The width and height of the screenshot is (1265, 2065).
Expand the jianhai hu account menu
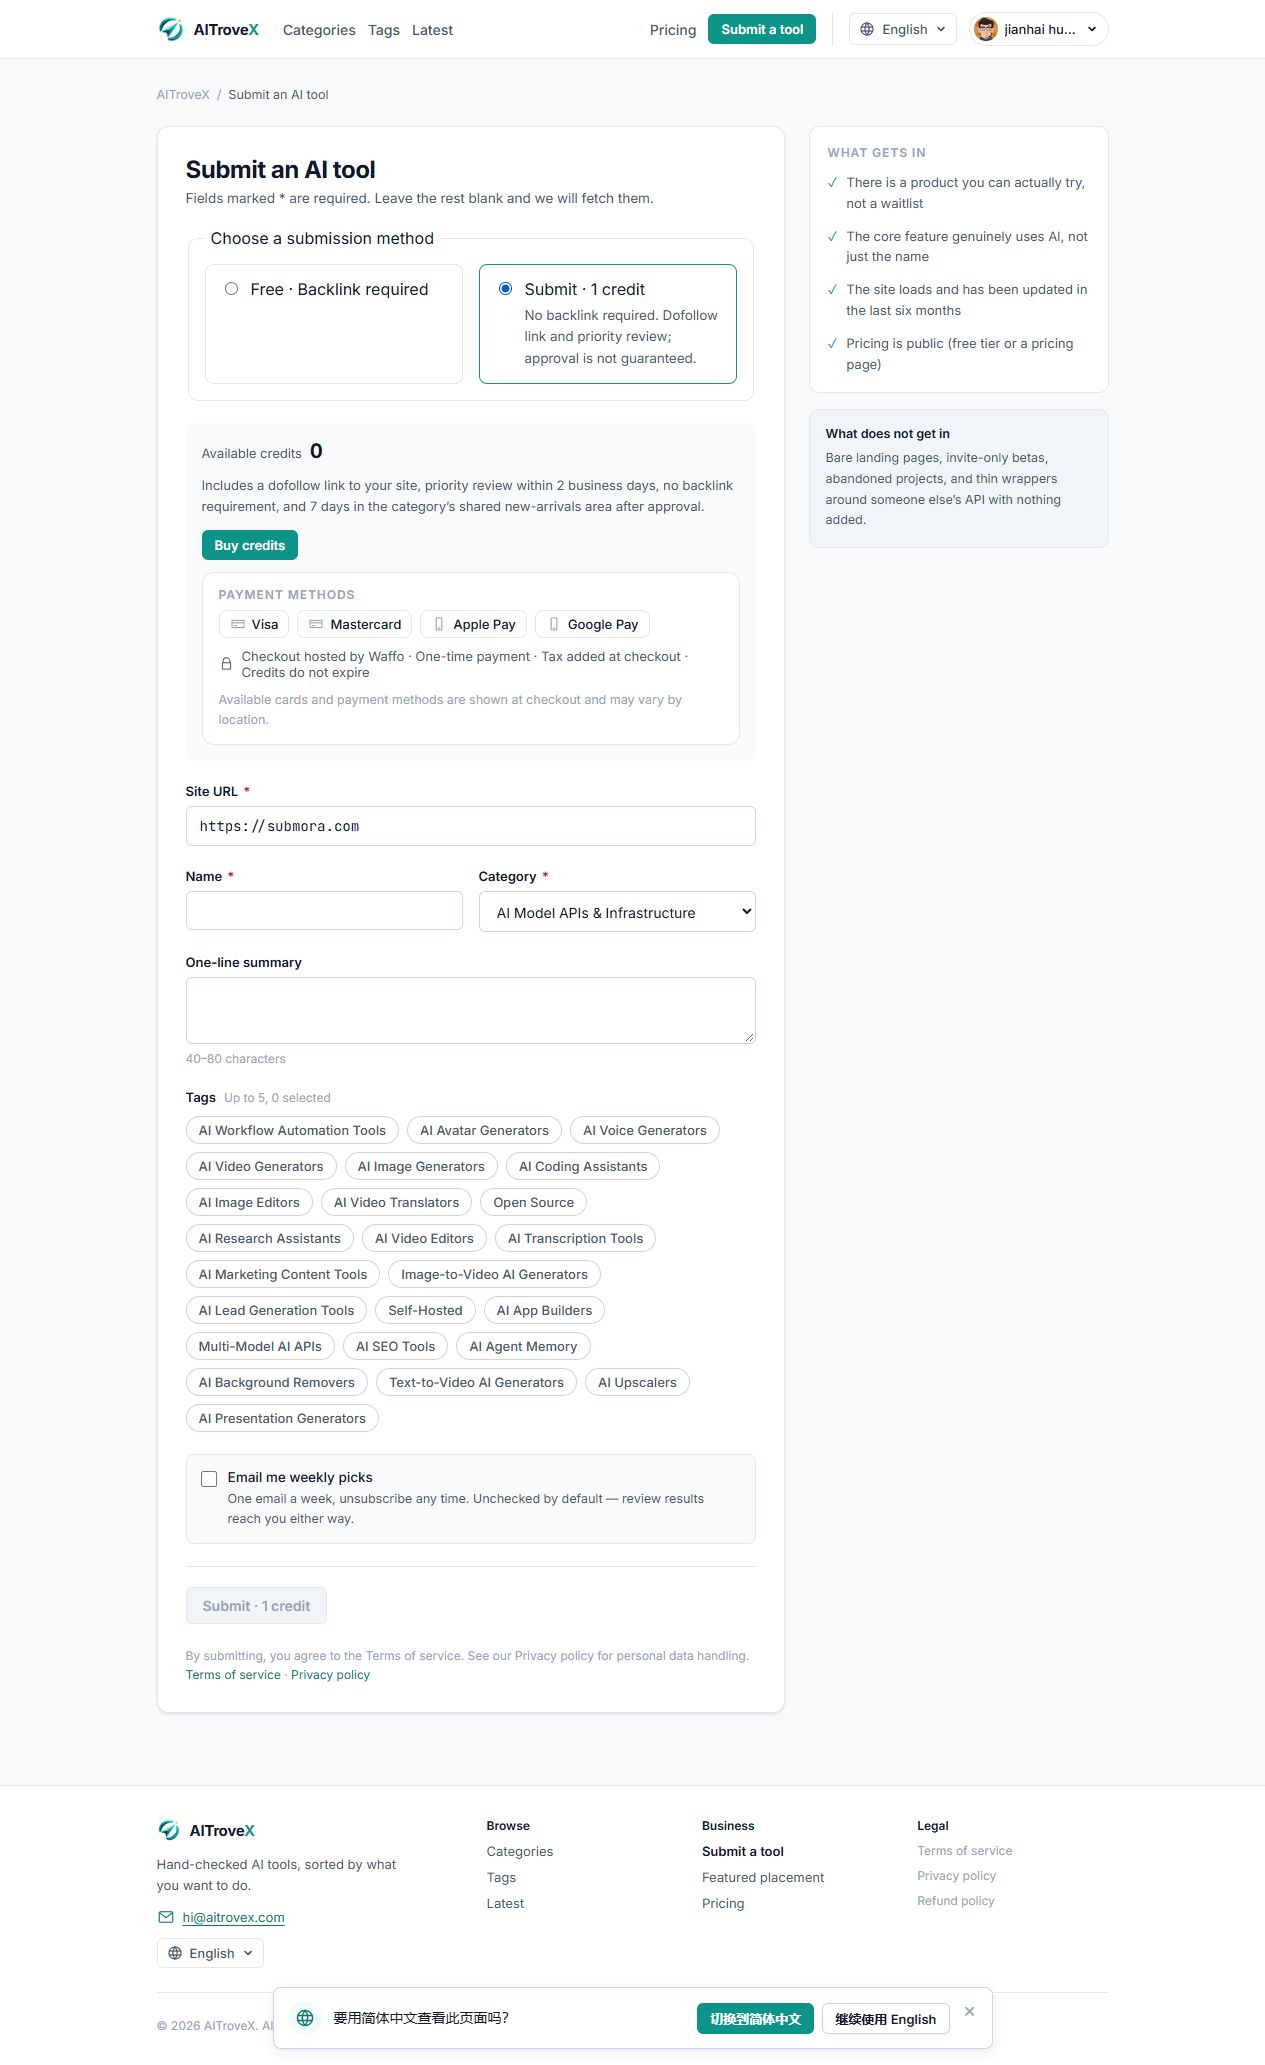point(1038,29)
